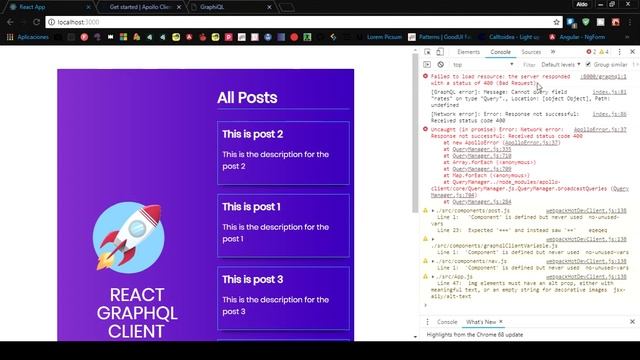Open the Angular NgForm bookmark
The image size is (640, 360).
(577, 37)
